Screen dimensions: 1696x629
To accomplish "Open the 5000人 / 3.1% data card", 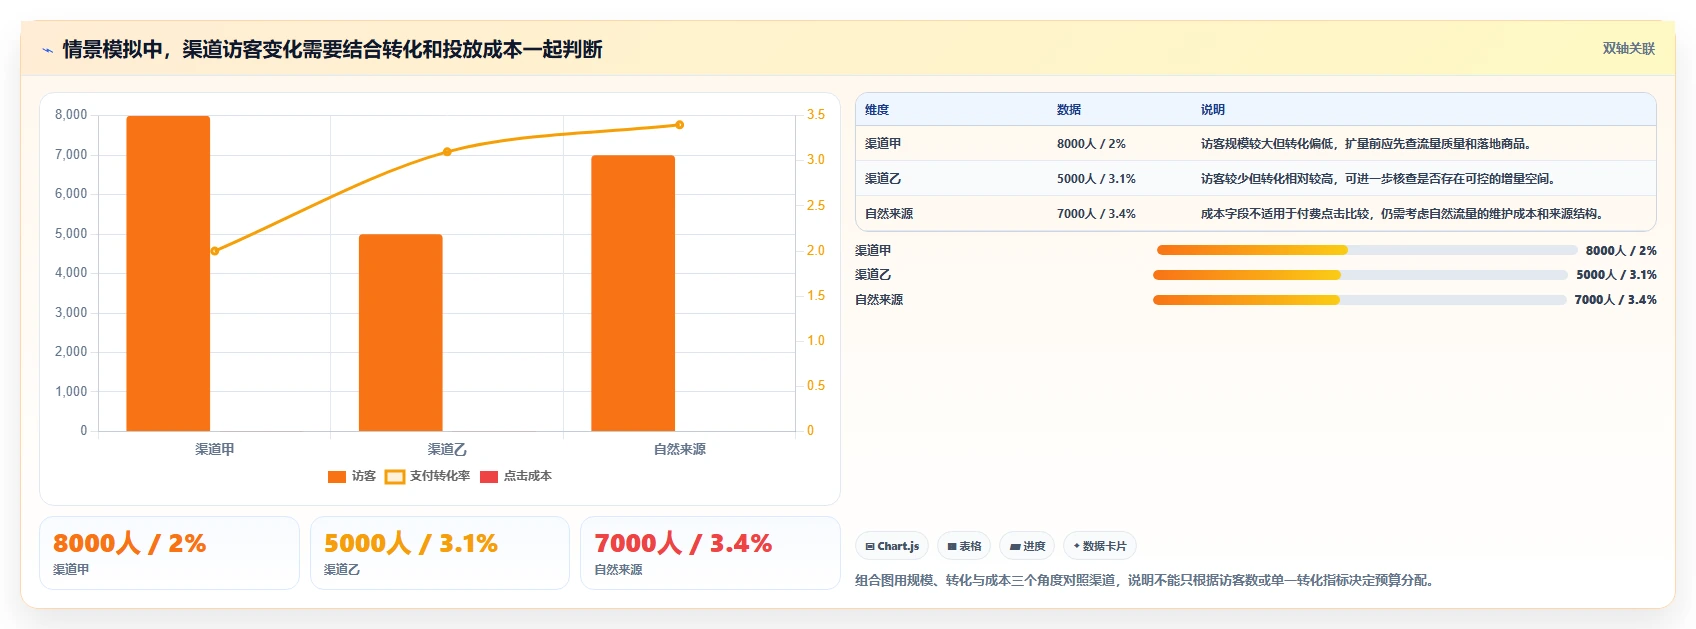I will click(440, 553).
